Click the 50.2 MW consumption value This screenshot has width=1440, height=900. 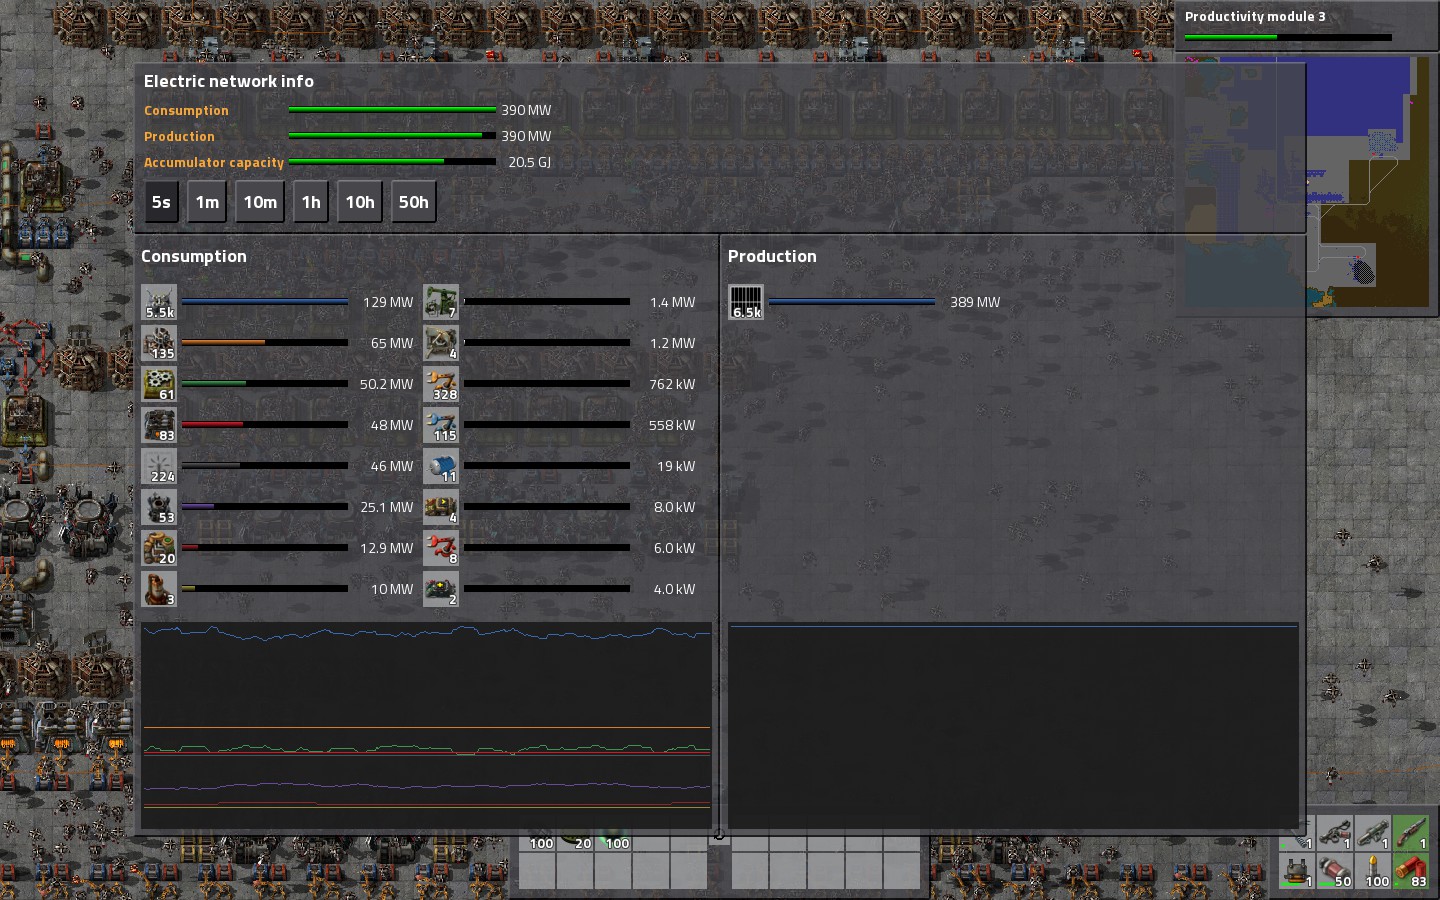tap(386, 384)
